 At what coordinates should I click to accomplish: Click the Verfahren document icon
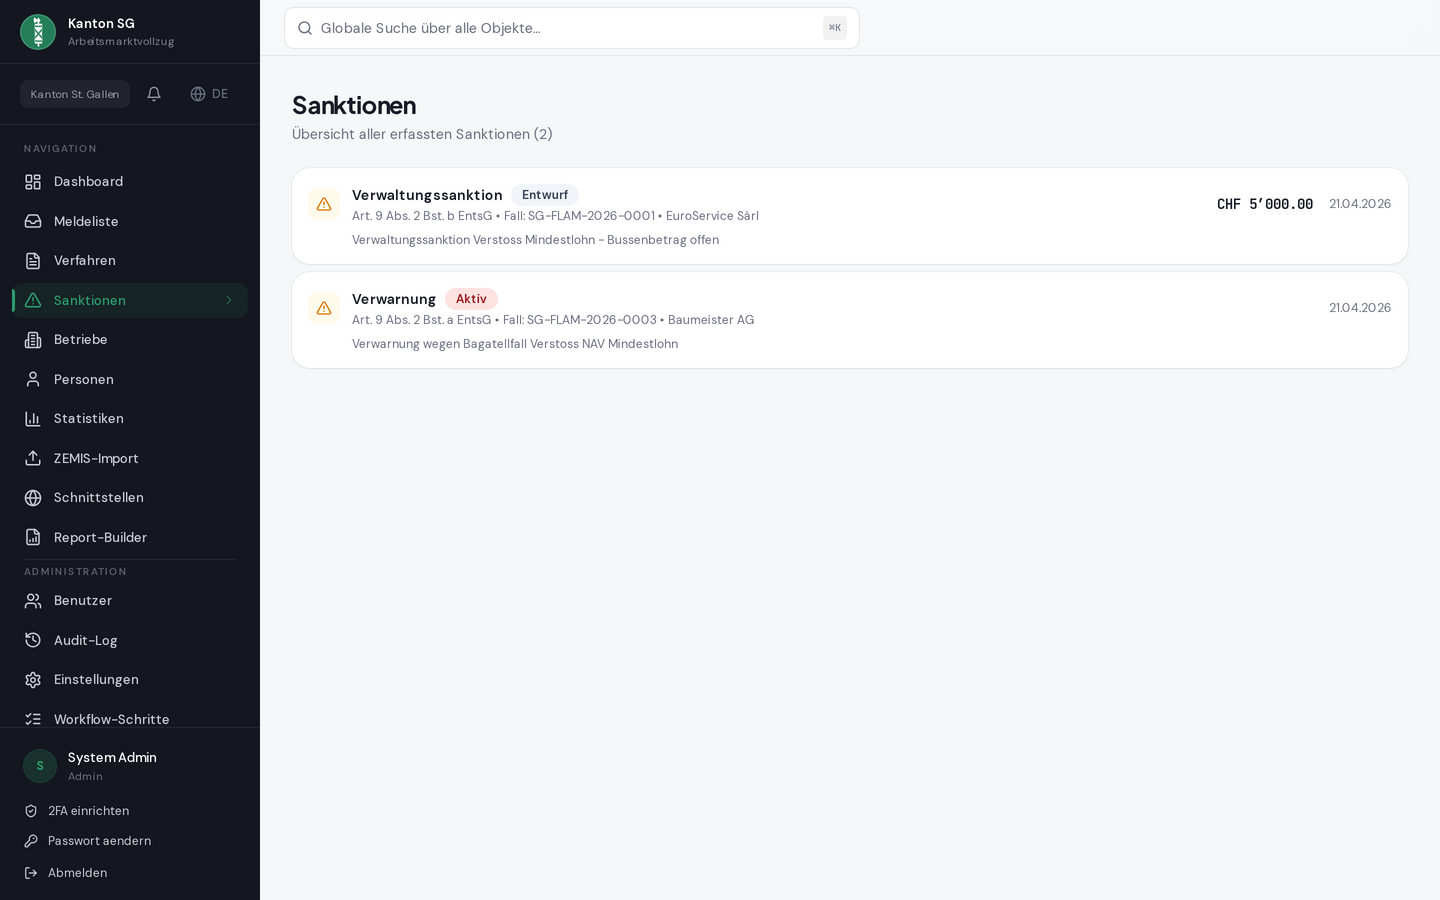tap(33, 261)
